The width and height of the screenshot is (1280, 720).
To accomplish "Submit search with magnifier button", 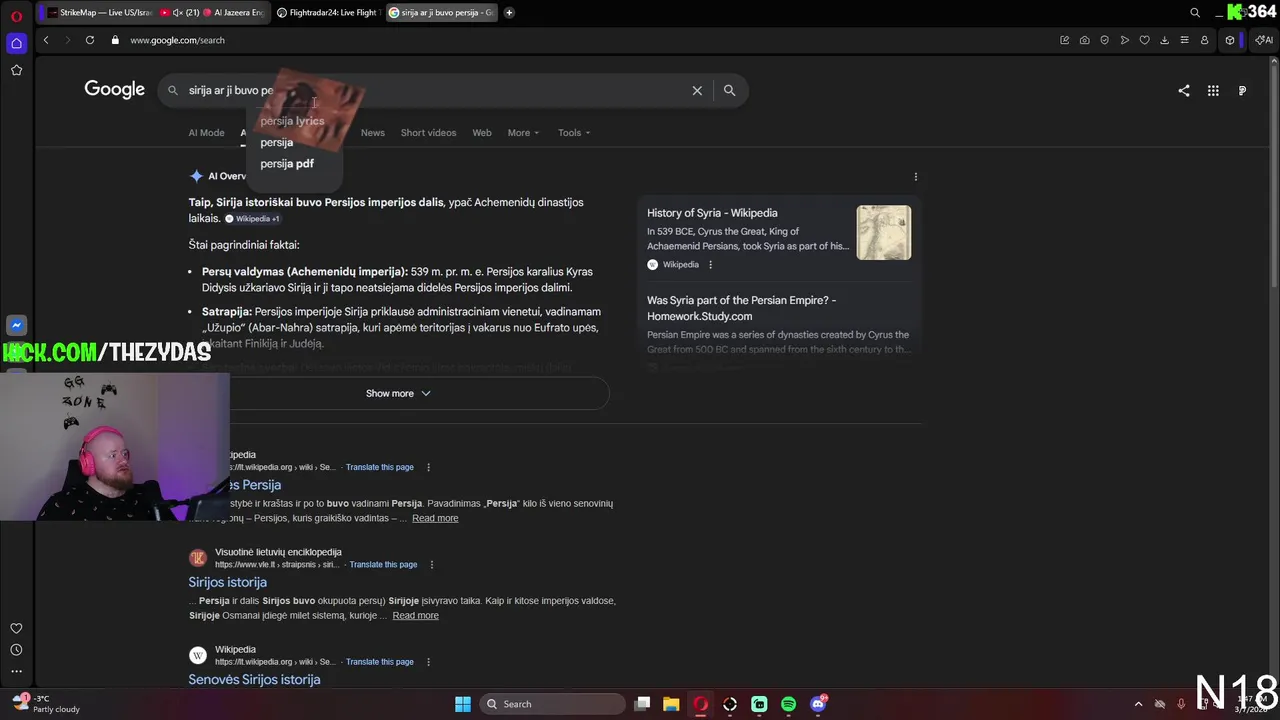I will (729, 90).
